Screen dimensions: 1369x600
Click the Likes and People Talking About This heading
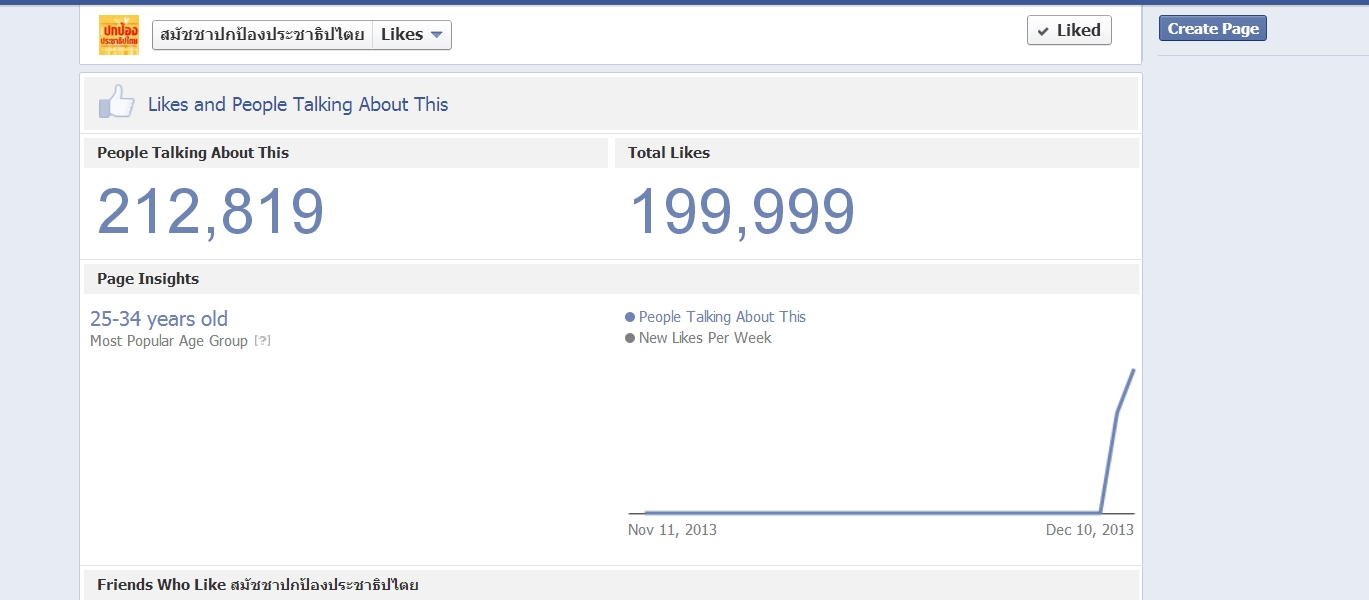298,104
